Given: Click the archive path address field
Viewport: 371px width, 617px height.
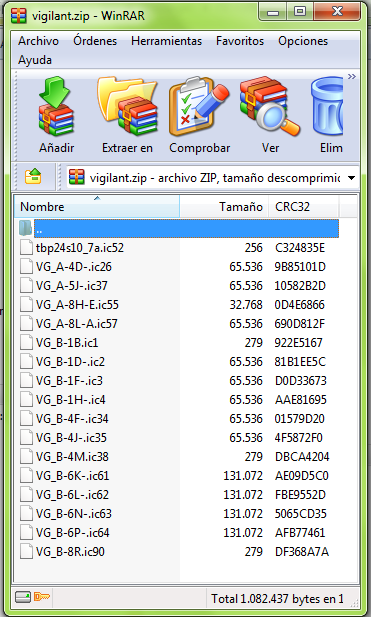Looking at the screenshot, I should click(212, 178).
